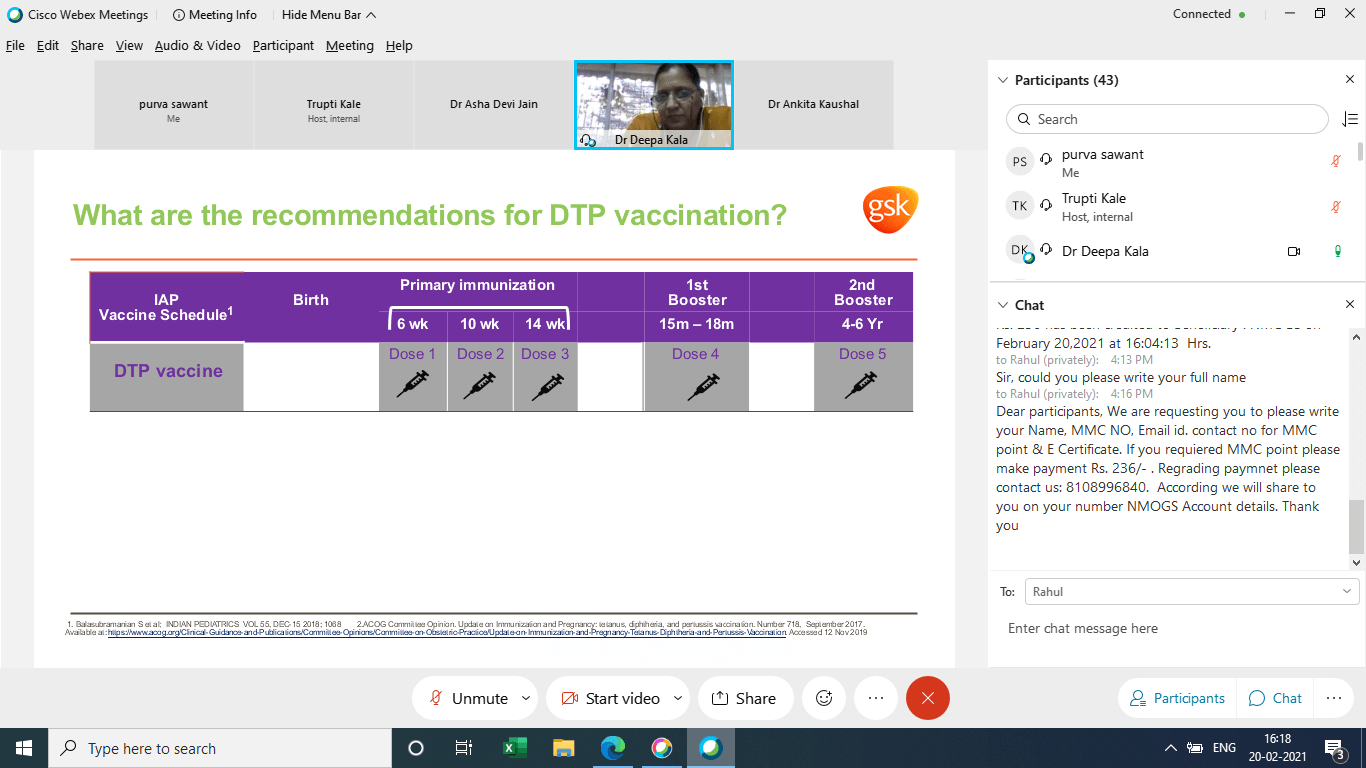Open the Audio & Video menu
The height and width of the screenshot is (768, 1366).
tap(197, 46)
